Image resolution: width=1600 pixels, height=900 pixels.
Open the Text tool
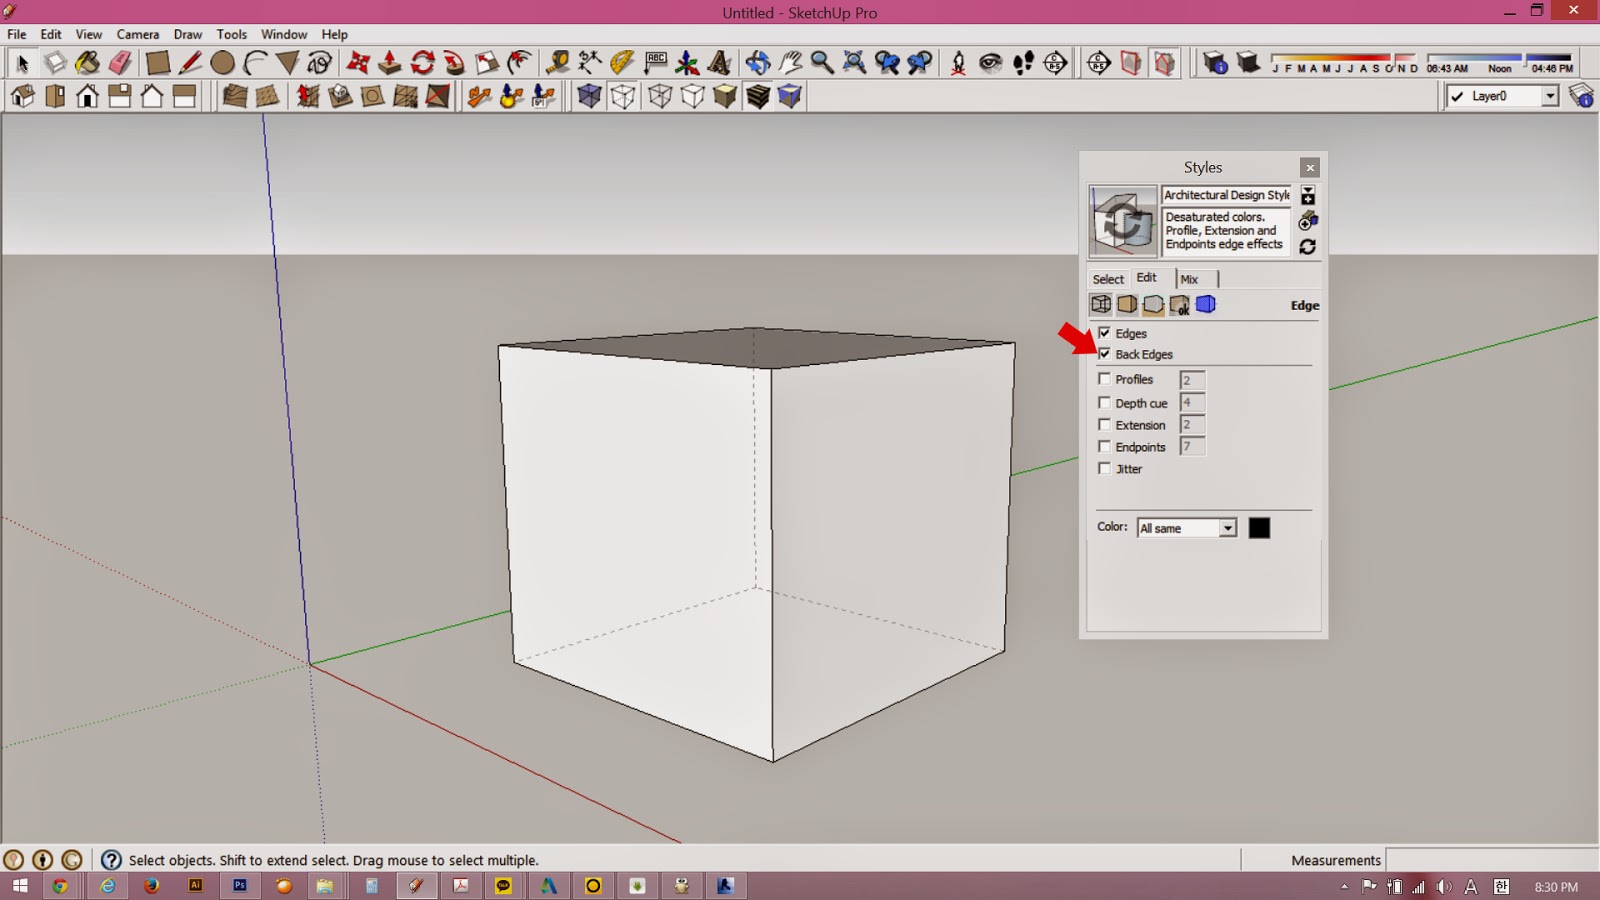[x=655, y=62]
